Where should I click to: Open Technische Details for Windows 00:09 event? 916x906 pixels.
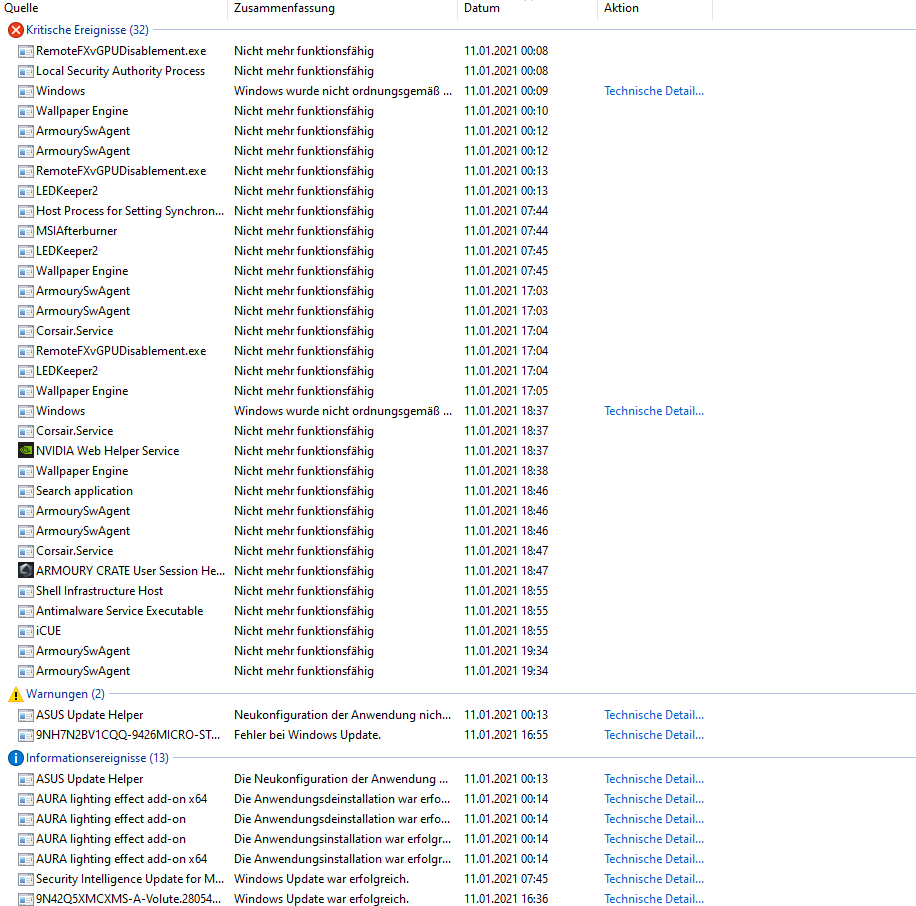click(654, 91)
